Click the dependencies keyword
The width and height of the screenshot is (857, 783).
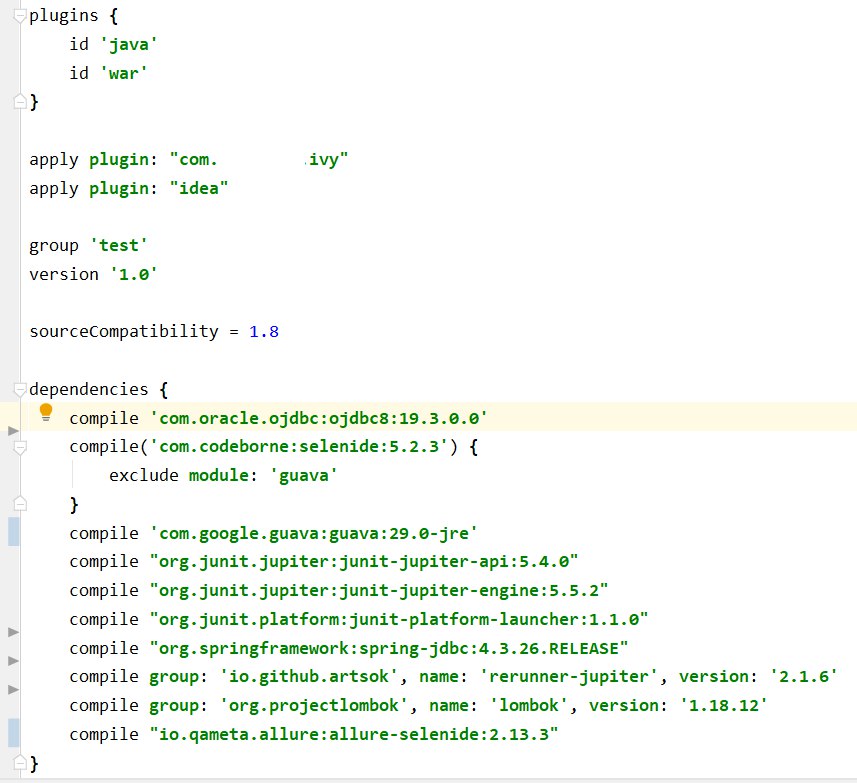(x=89, y=390)
